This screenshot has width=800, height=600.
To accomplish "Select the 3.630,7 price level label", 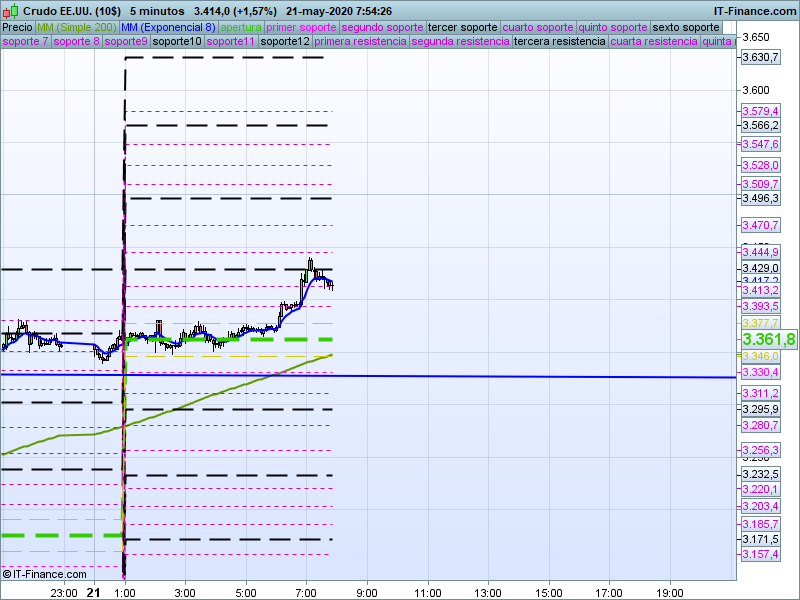I will [x=760, y=57].
